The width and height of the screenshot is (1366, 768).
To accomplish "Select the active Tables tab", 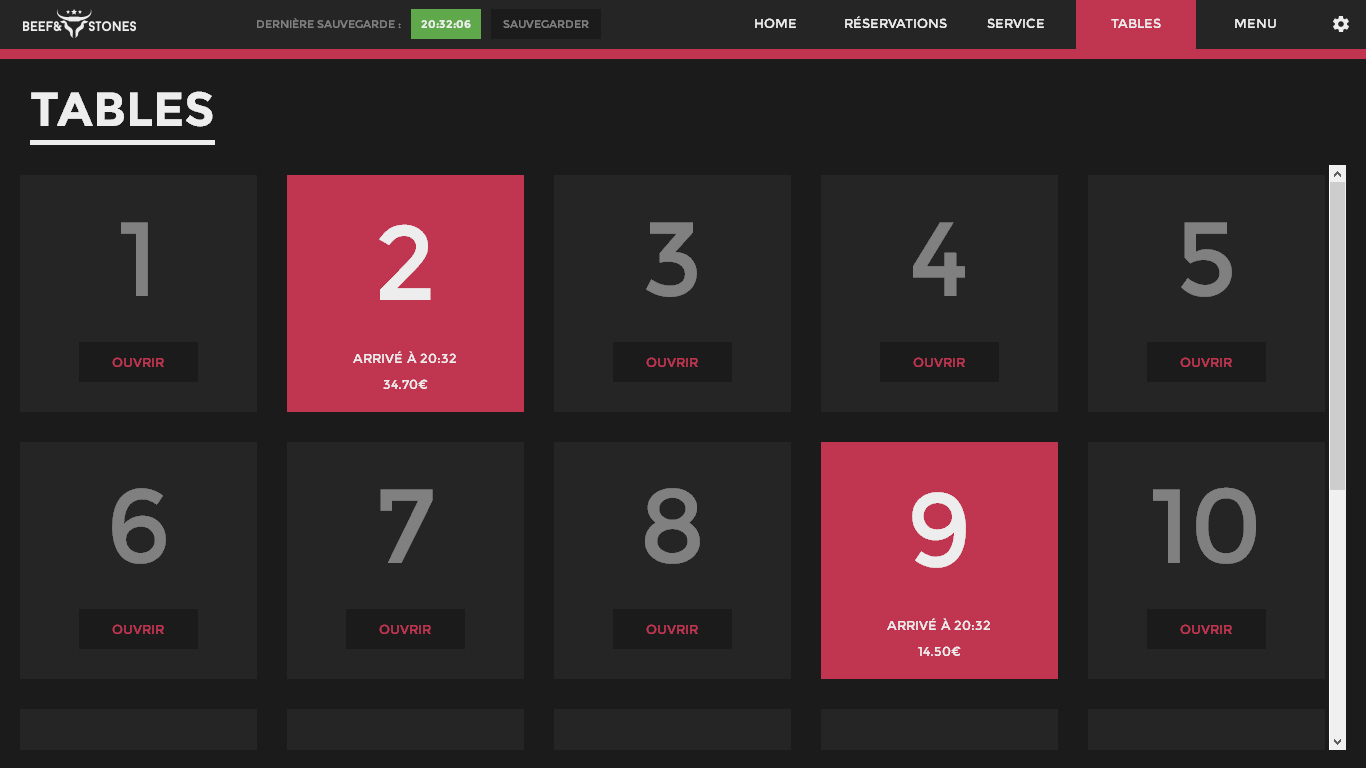I will tap(1136, 24).
